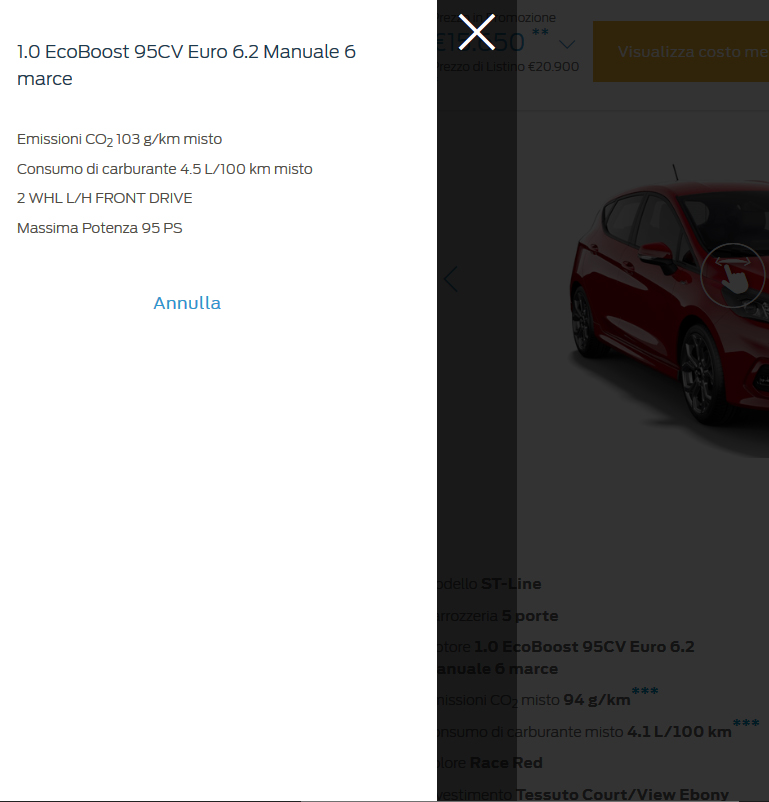769x802 pixels.
Task: Click the 360 rotate hand icon
Action: [733, 275]
